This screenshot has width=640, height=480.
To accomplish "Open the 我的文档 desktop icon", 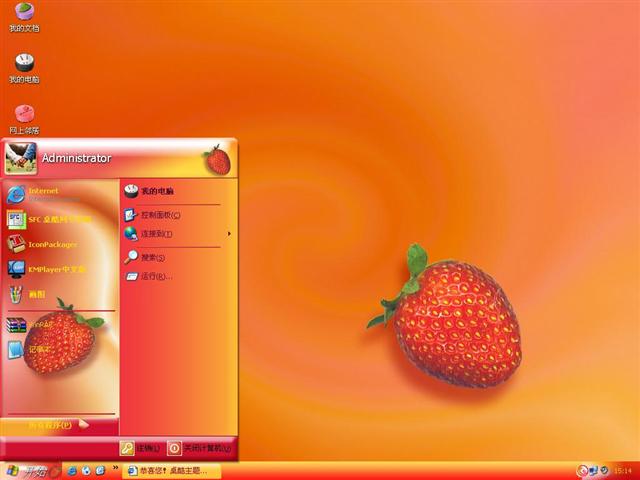I will [24, 17].
